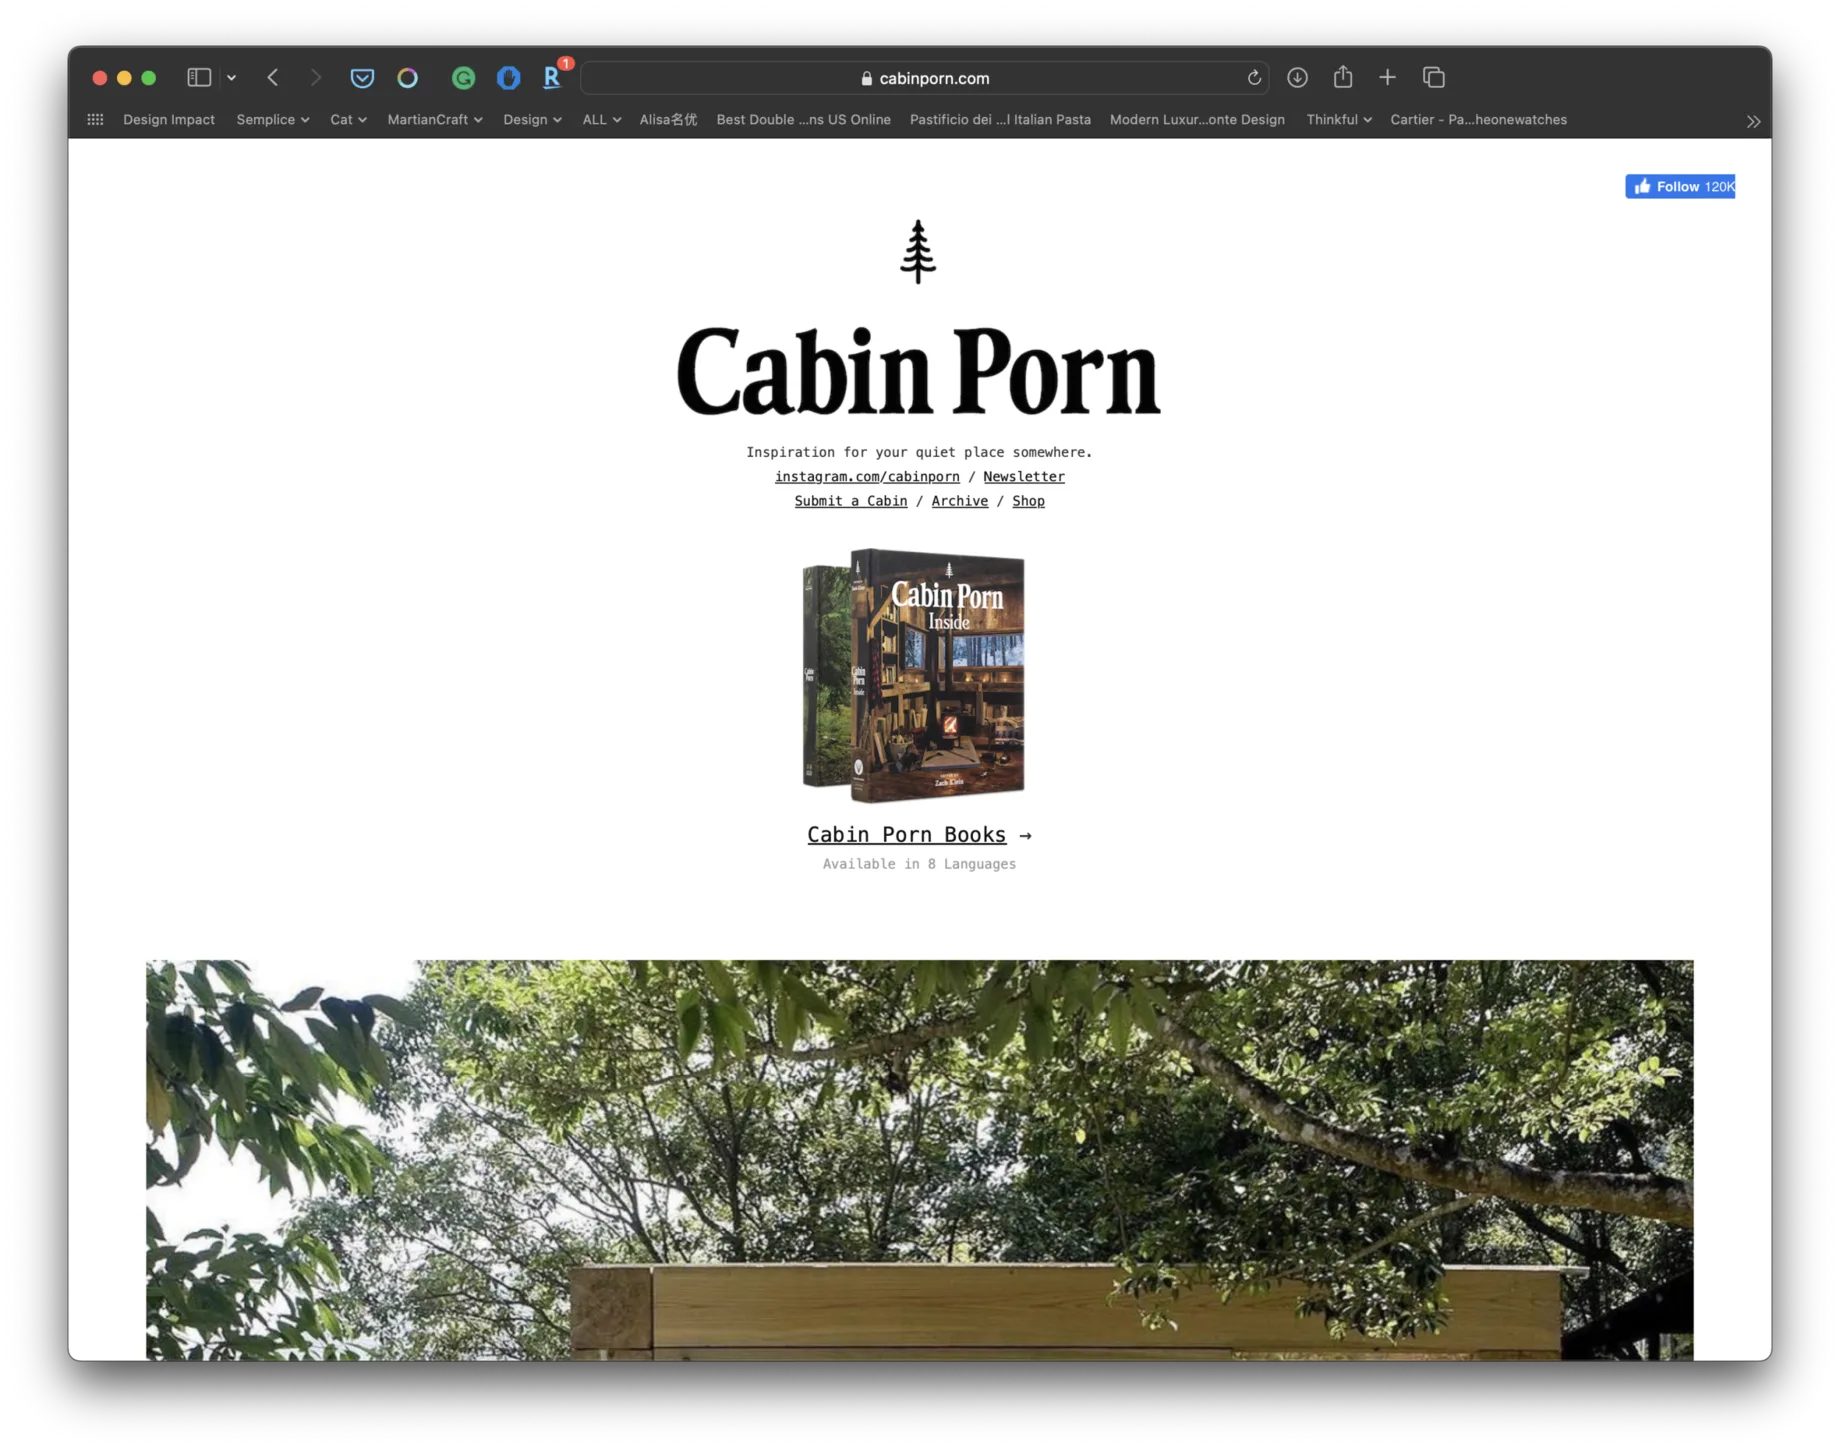Click the Facebook Follow 120K button
Image resolution: width=1840 pixels, height=1451 pixels.
tap(1680, 186)
